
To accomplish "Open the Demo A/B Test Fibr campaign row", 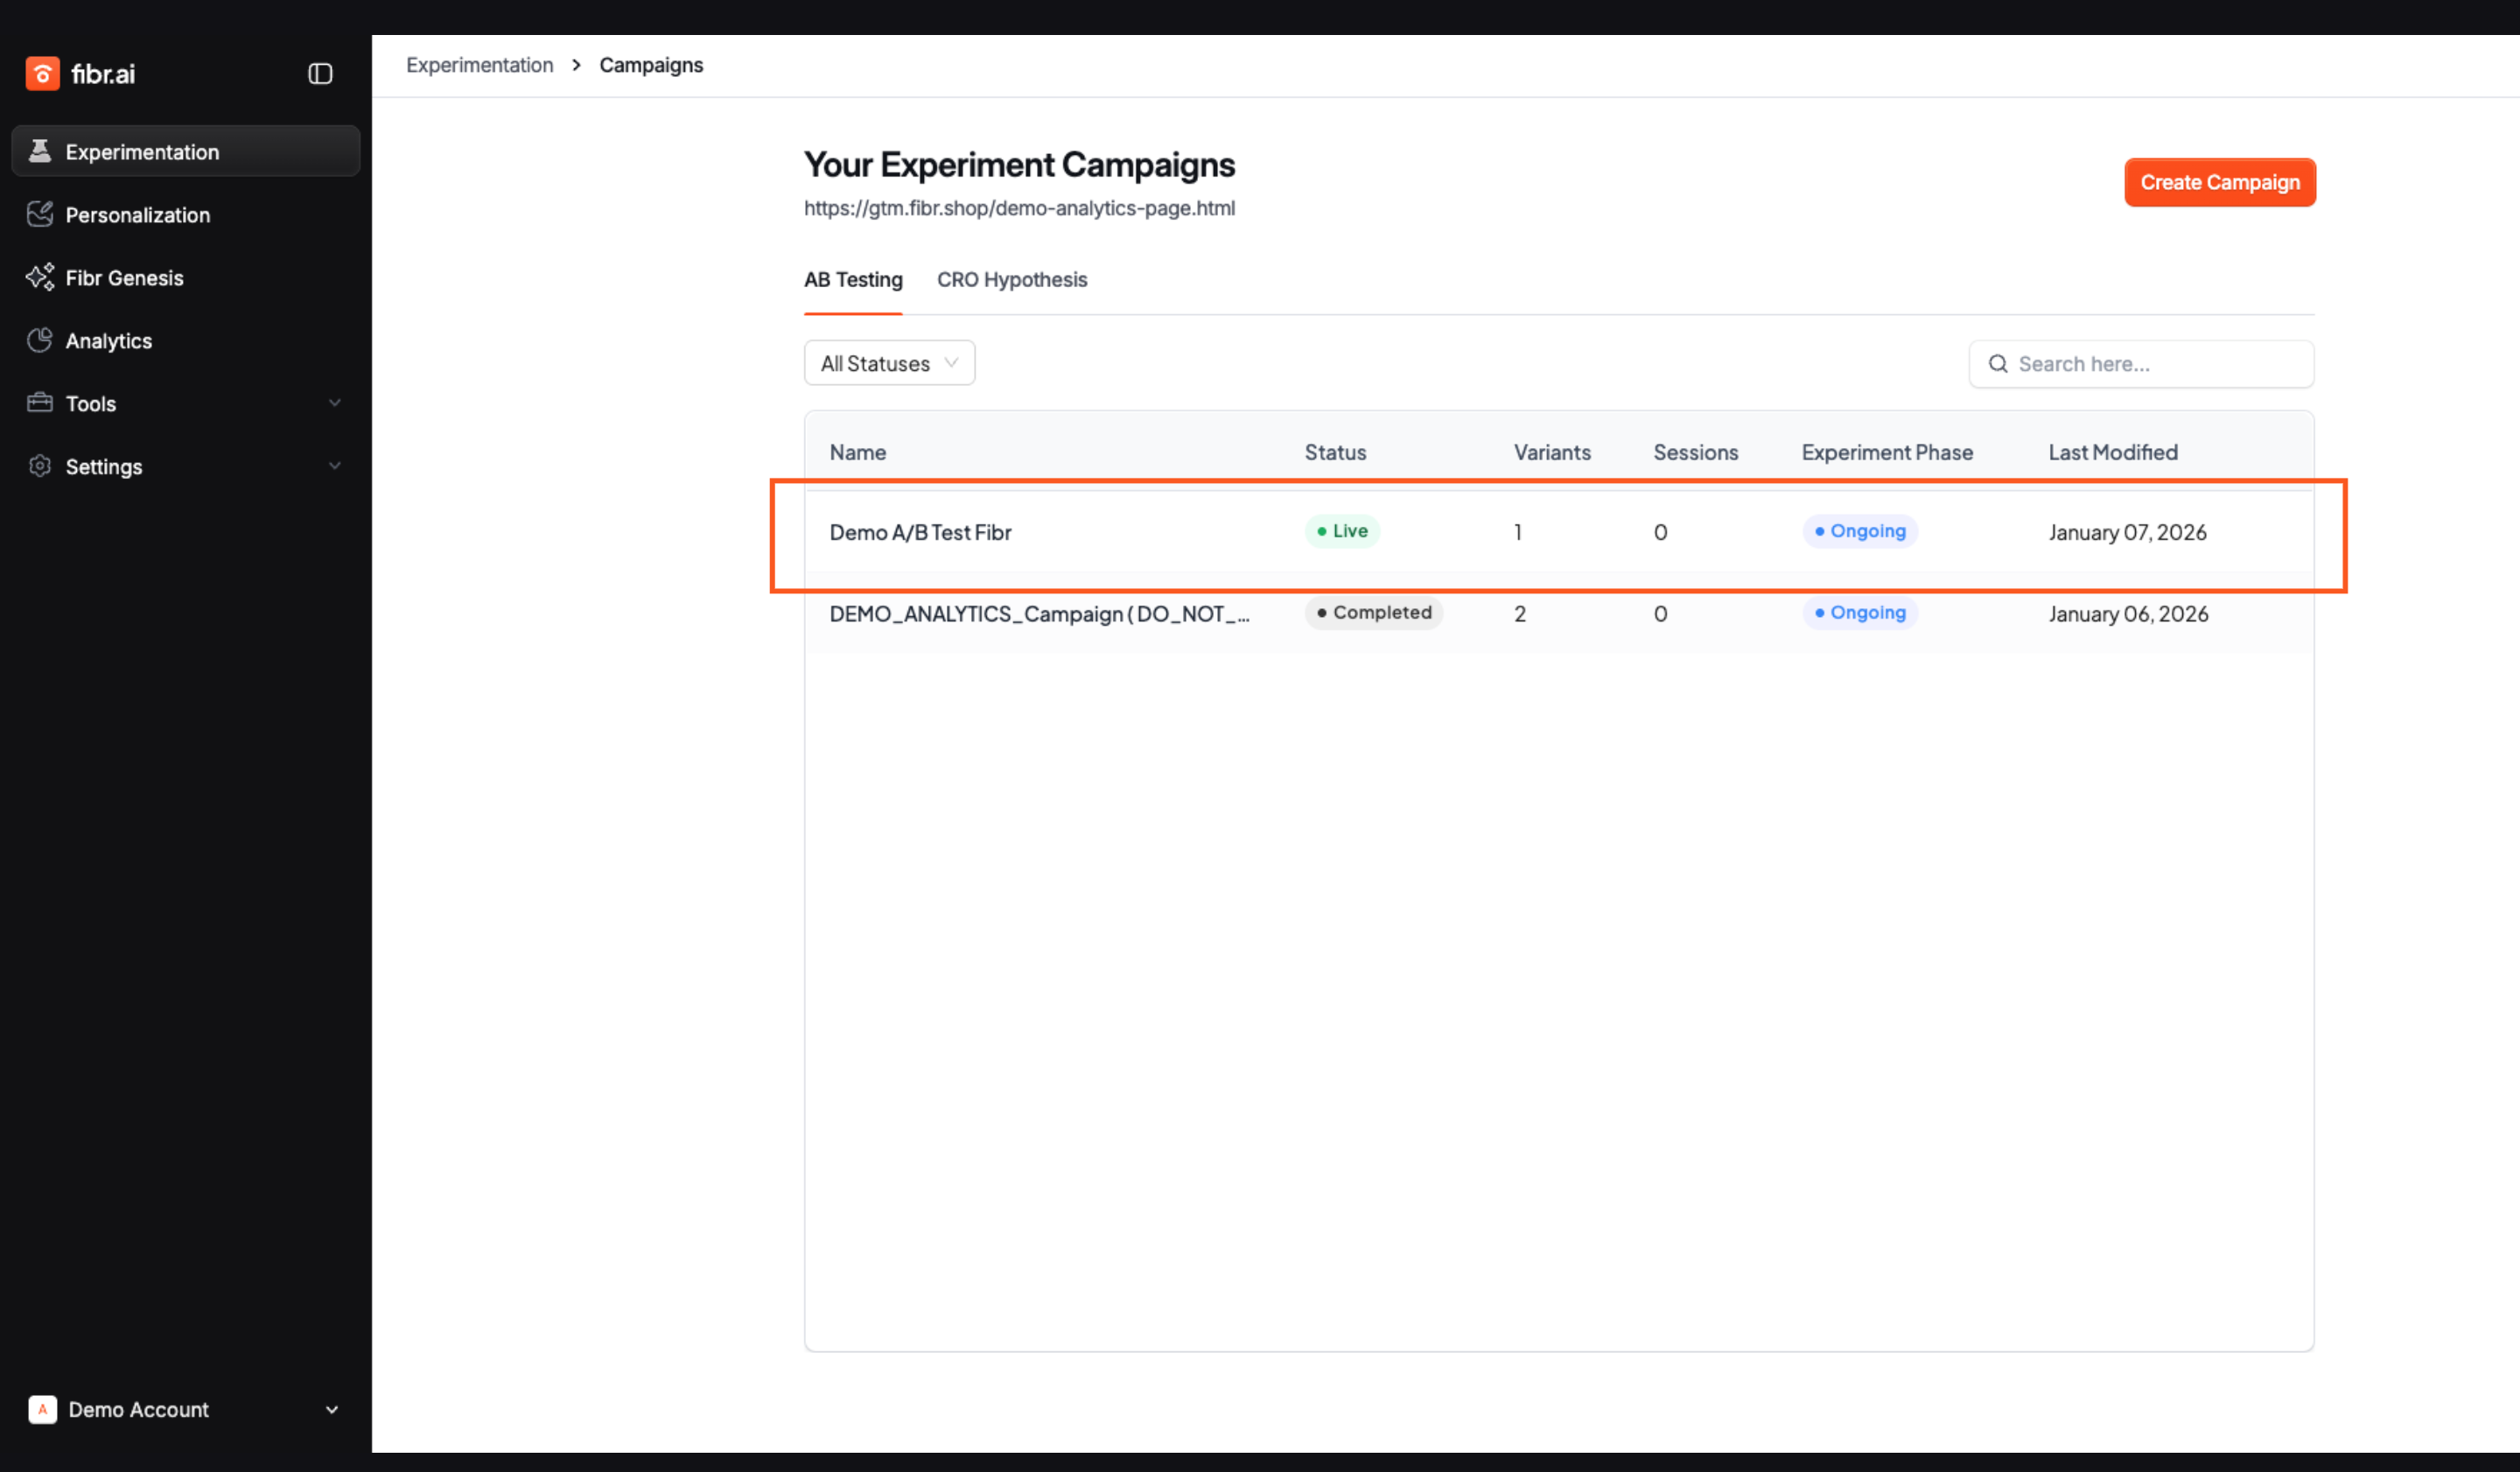I will pyautogui.click(x=920, y=532).
